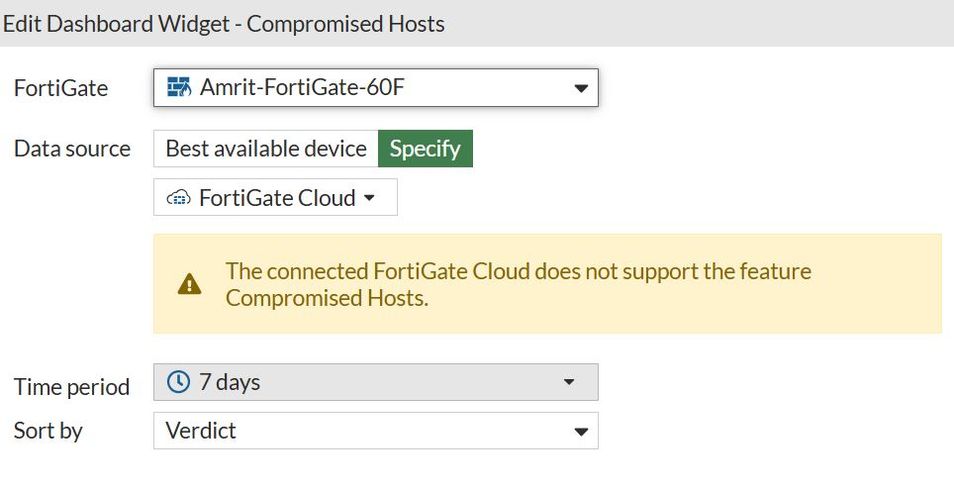Click the clock icon in the Time period field
The height and width of the screenshot is (498, 954).
178,382
